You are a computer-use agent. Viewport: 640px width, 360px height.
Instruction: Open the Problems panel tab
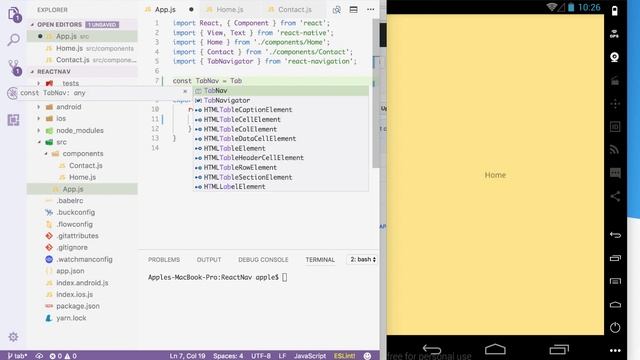164,260
